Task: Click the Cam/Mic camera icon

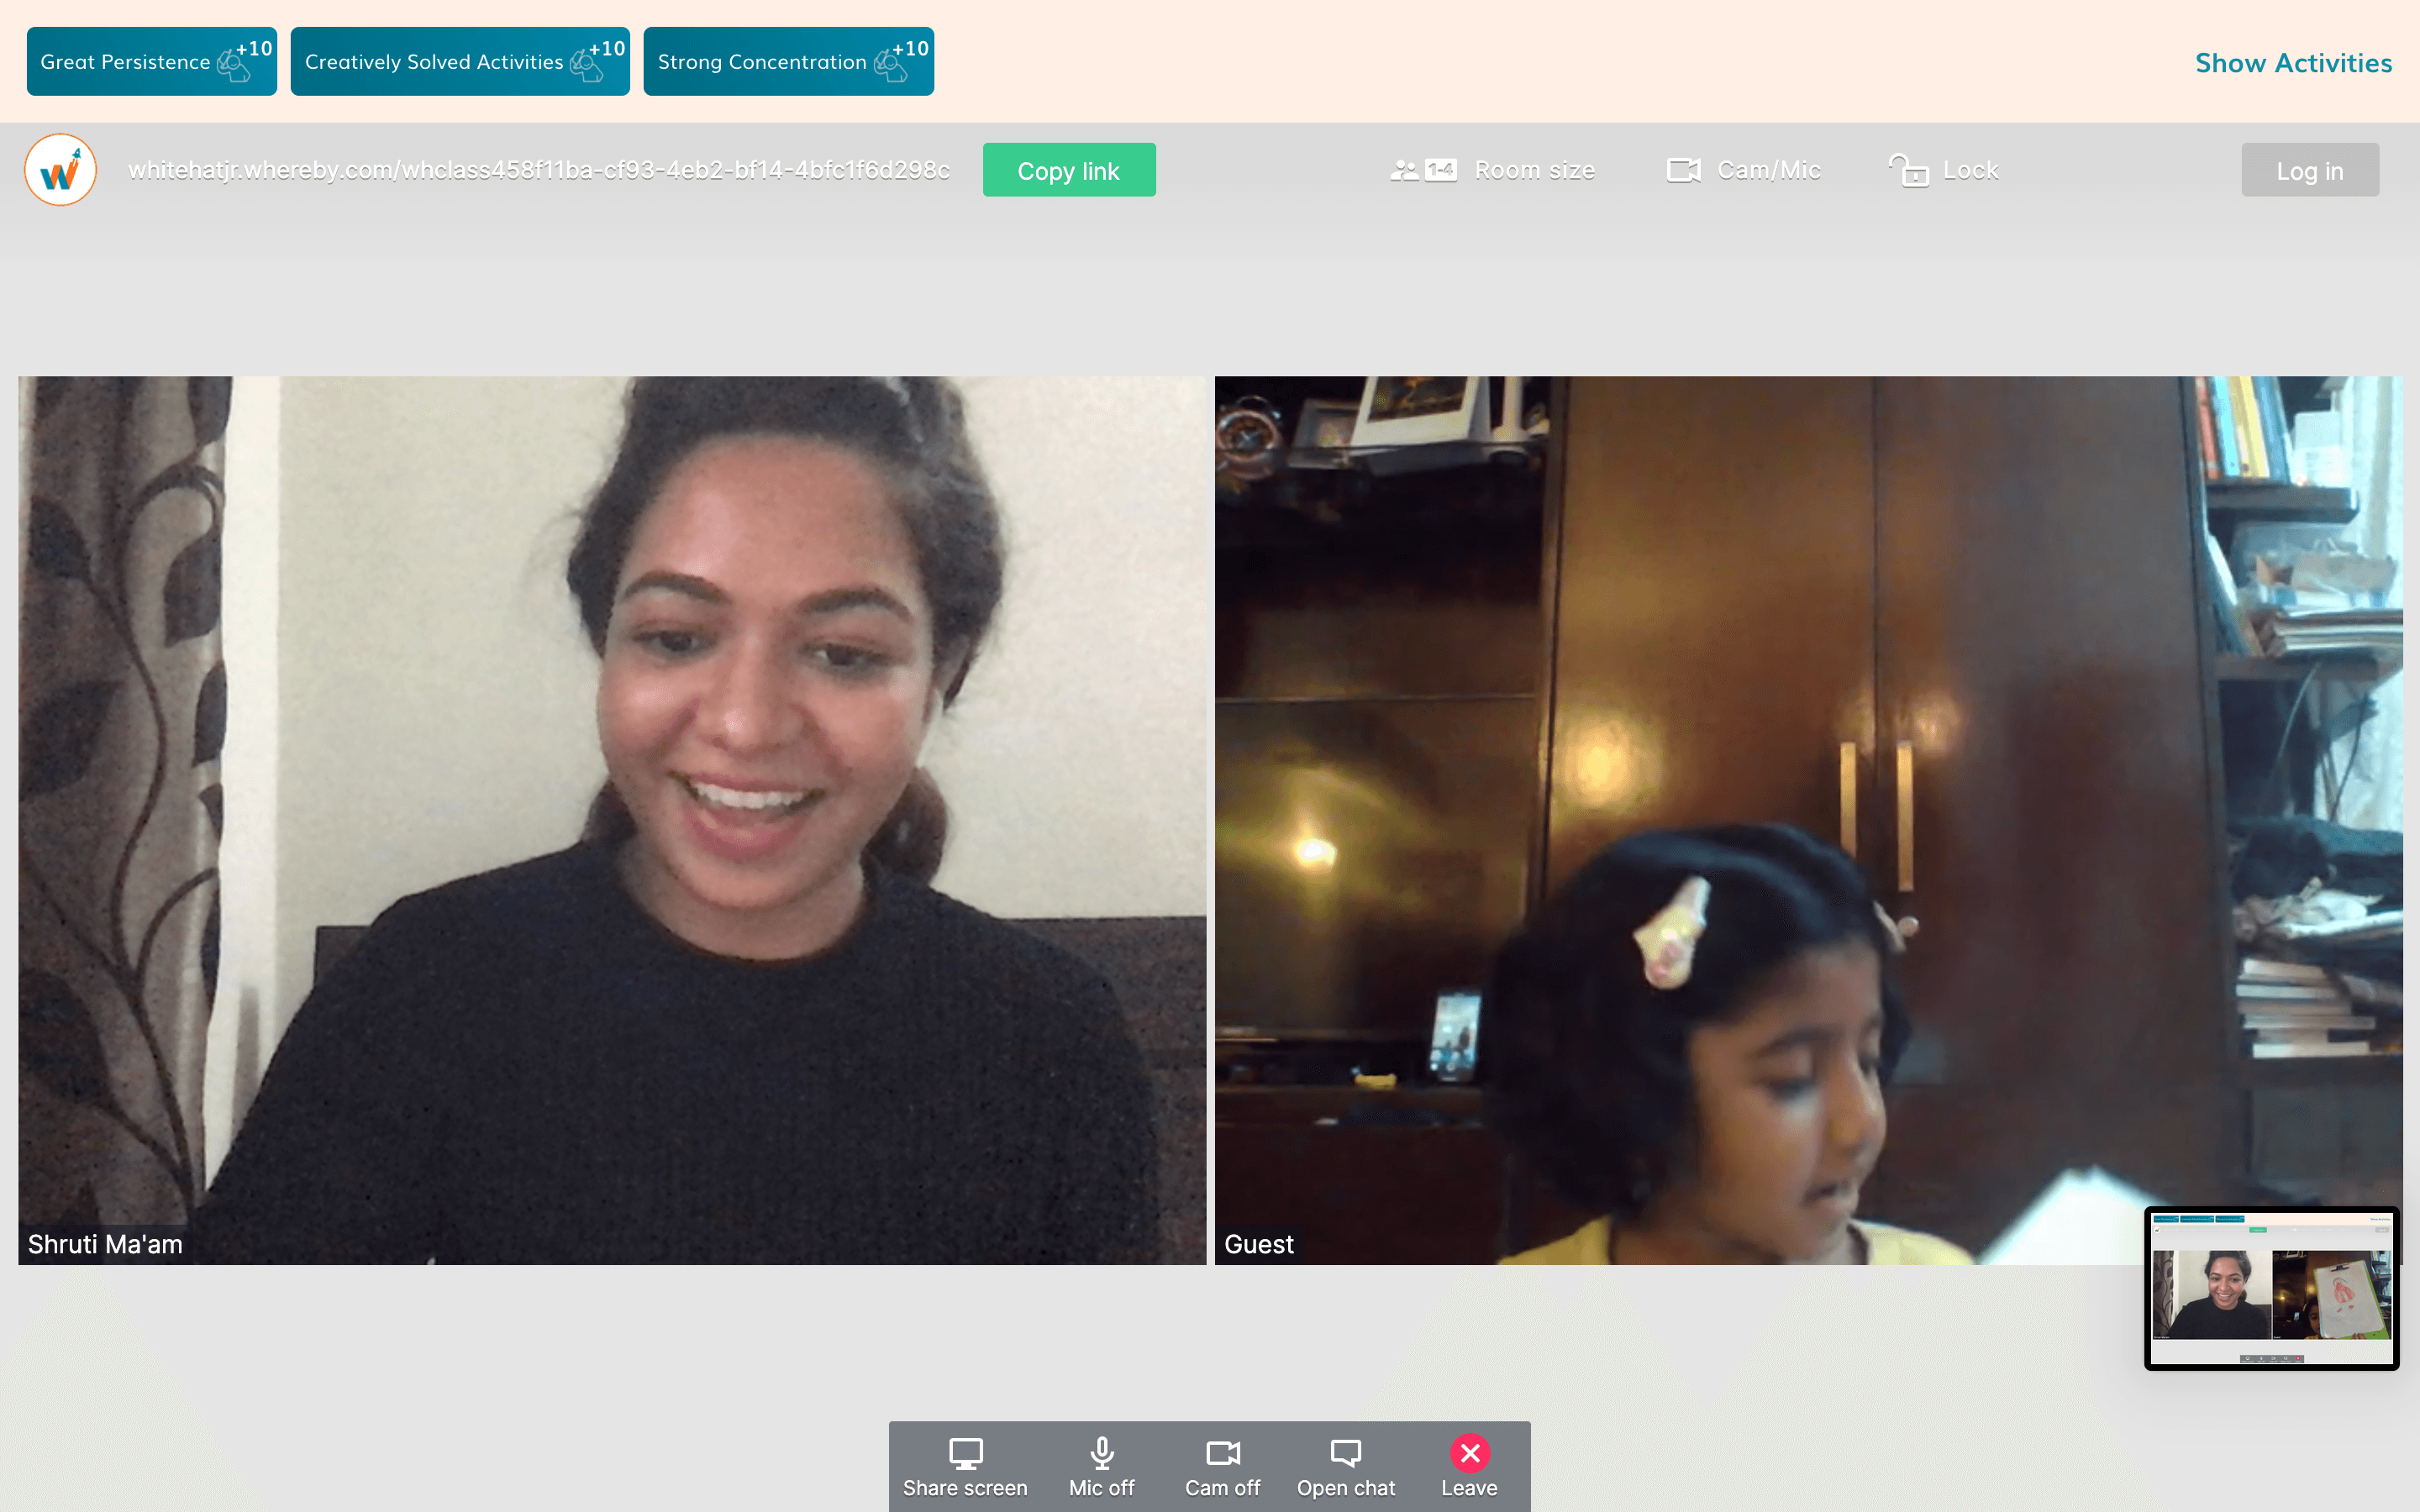Action: [x=1683, y=170]
